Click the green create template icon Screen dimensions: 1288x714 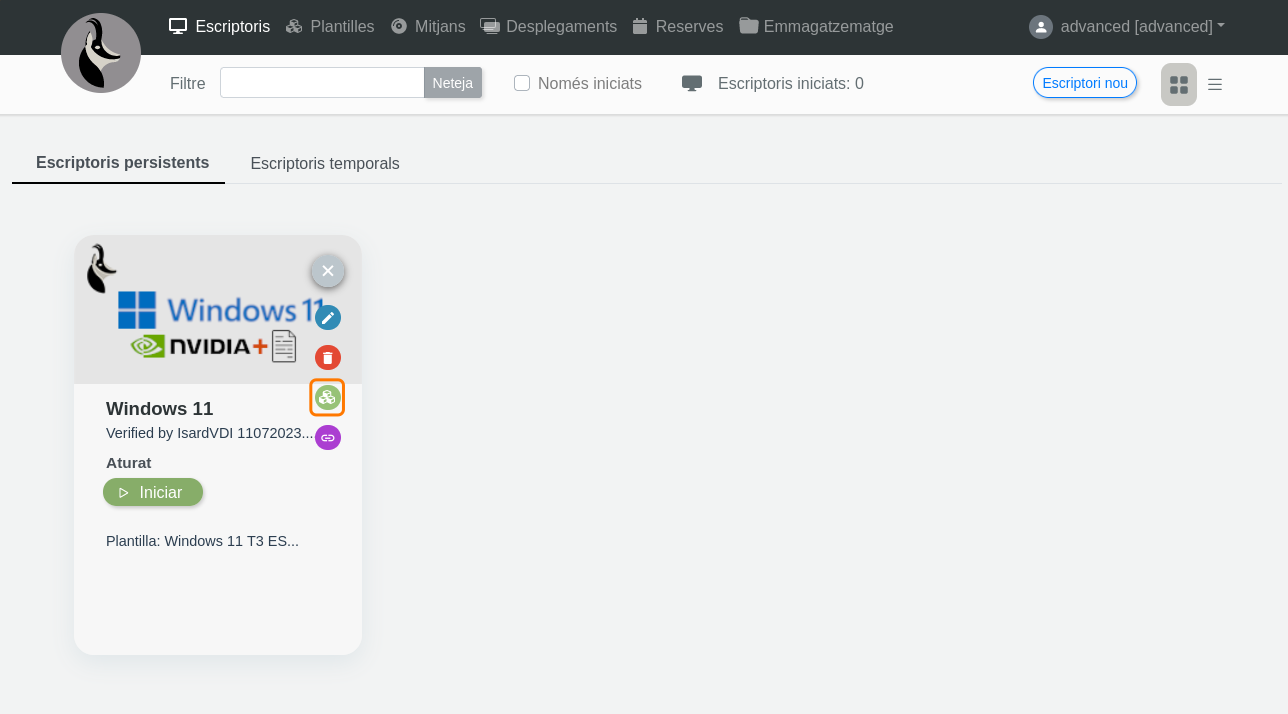(x=328, y=398)
